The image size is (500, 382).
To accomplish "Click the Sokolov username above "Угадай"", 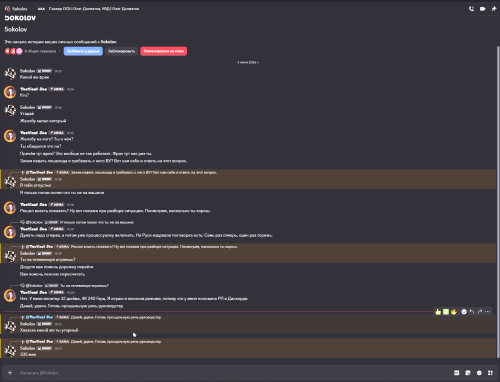I will click(27, 107).
